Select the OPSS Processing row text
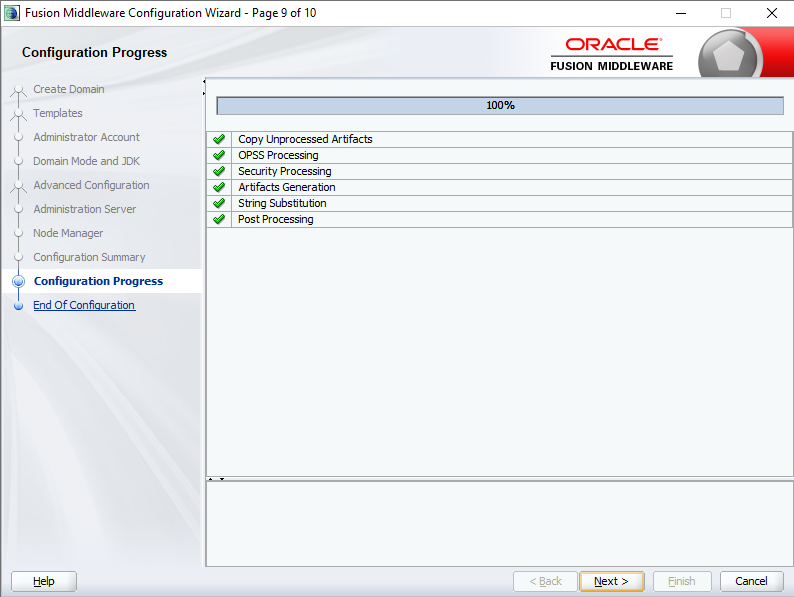794x597 pixels. 278,155
